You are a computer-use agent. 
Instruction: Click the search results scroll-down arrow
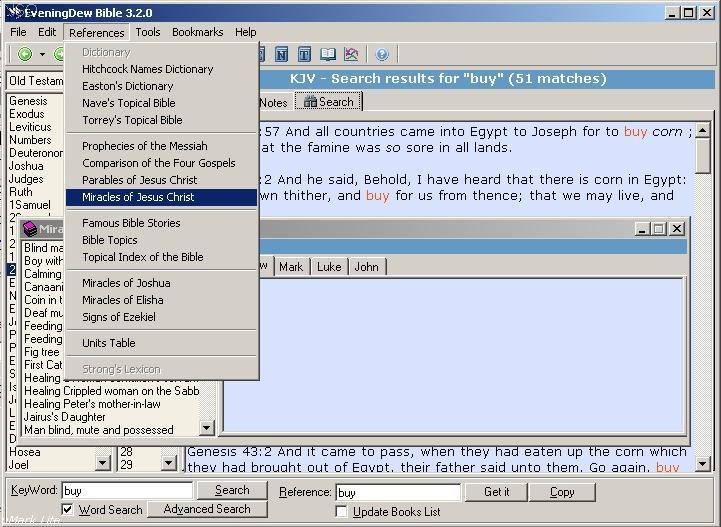[702, 464]
